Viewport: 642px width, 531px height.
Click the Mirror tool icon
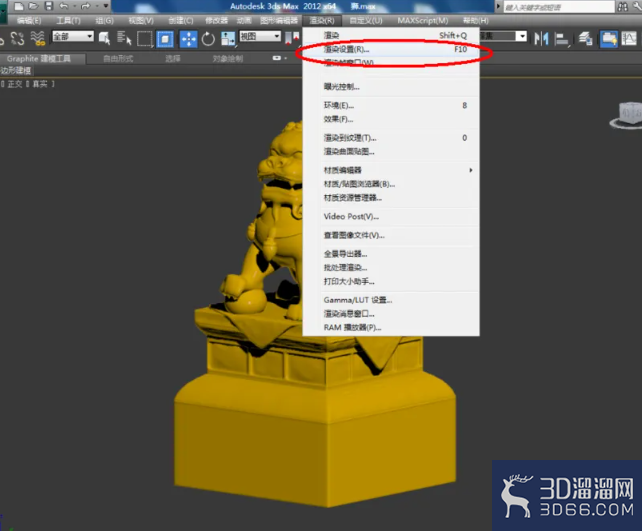coord(541,39)
